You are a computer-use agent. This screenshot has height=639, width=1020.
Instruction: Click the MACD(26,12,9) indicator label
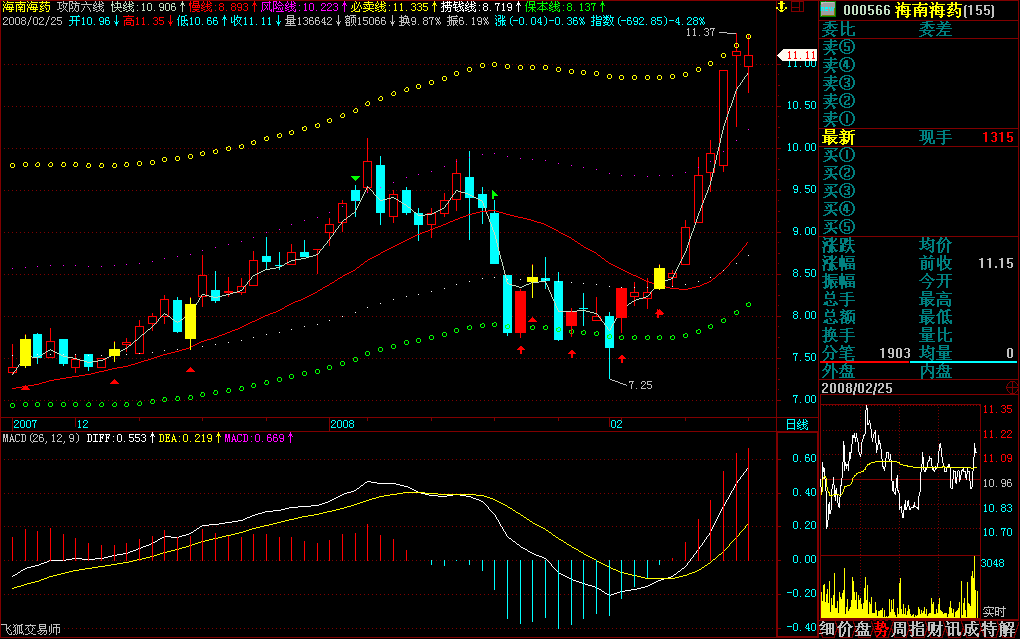click(x=41, y=438)
